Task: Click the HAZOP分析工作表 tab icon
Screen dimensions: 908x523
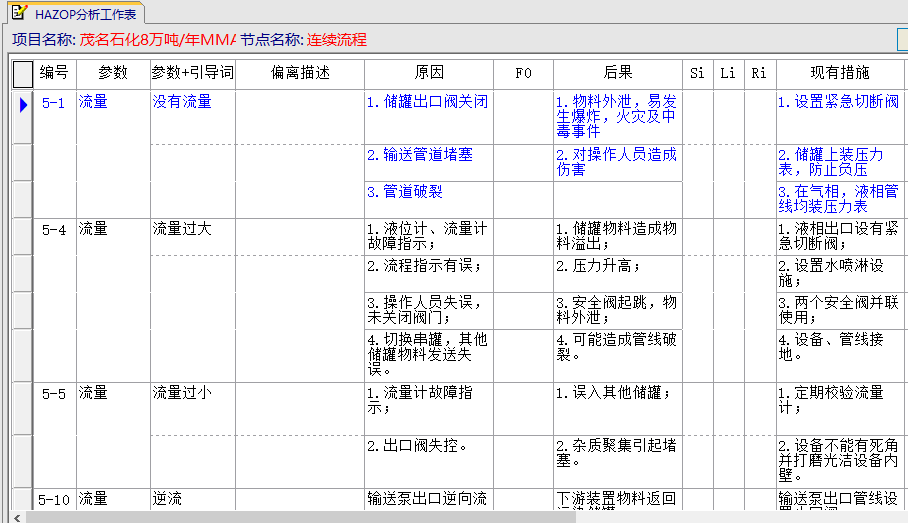Action: [20, 12]
